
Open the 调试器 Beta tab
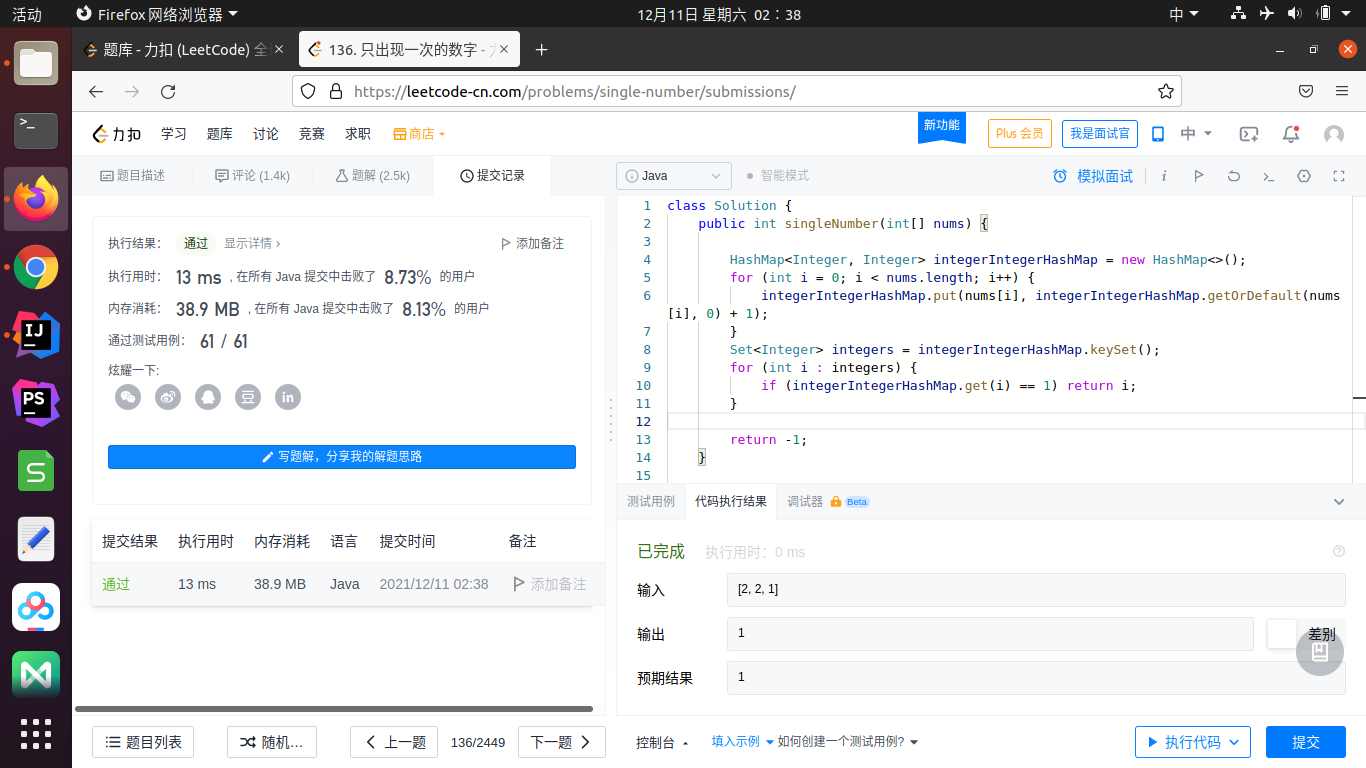point(828,502)
